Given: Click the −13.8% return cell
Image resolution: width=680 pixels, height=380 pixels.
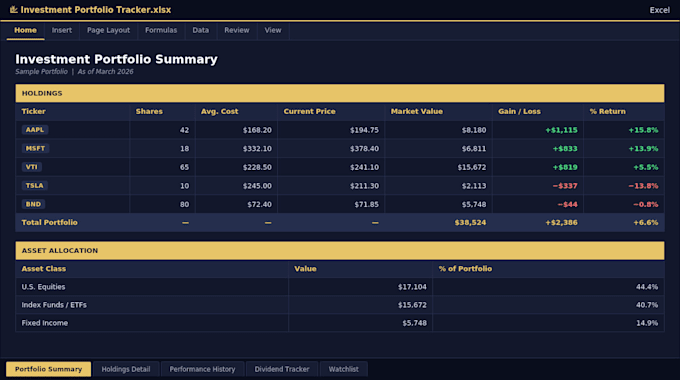Looking at the screenshot, I should (624, 186).
